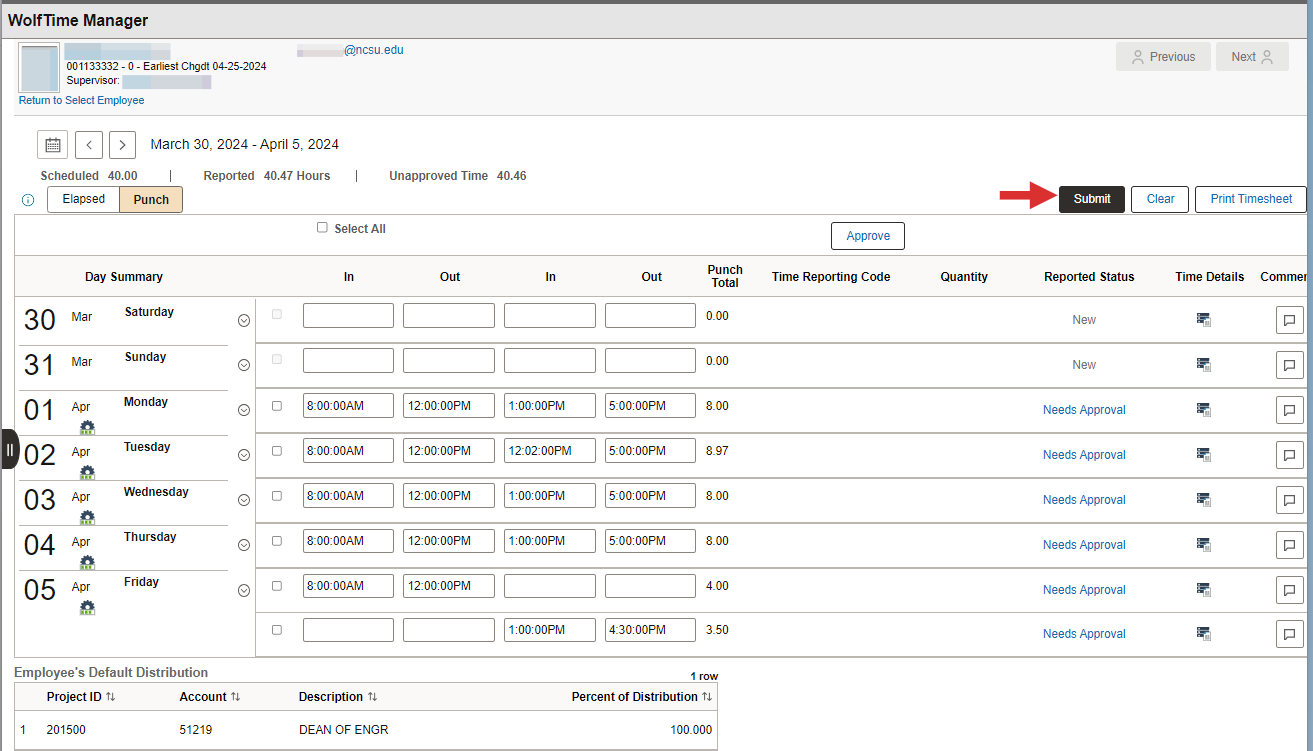Image resolution: width=1313 pixels, height=751 pixels.
Task: Open Time Details icon for Monday
Action: (1204, 410)
